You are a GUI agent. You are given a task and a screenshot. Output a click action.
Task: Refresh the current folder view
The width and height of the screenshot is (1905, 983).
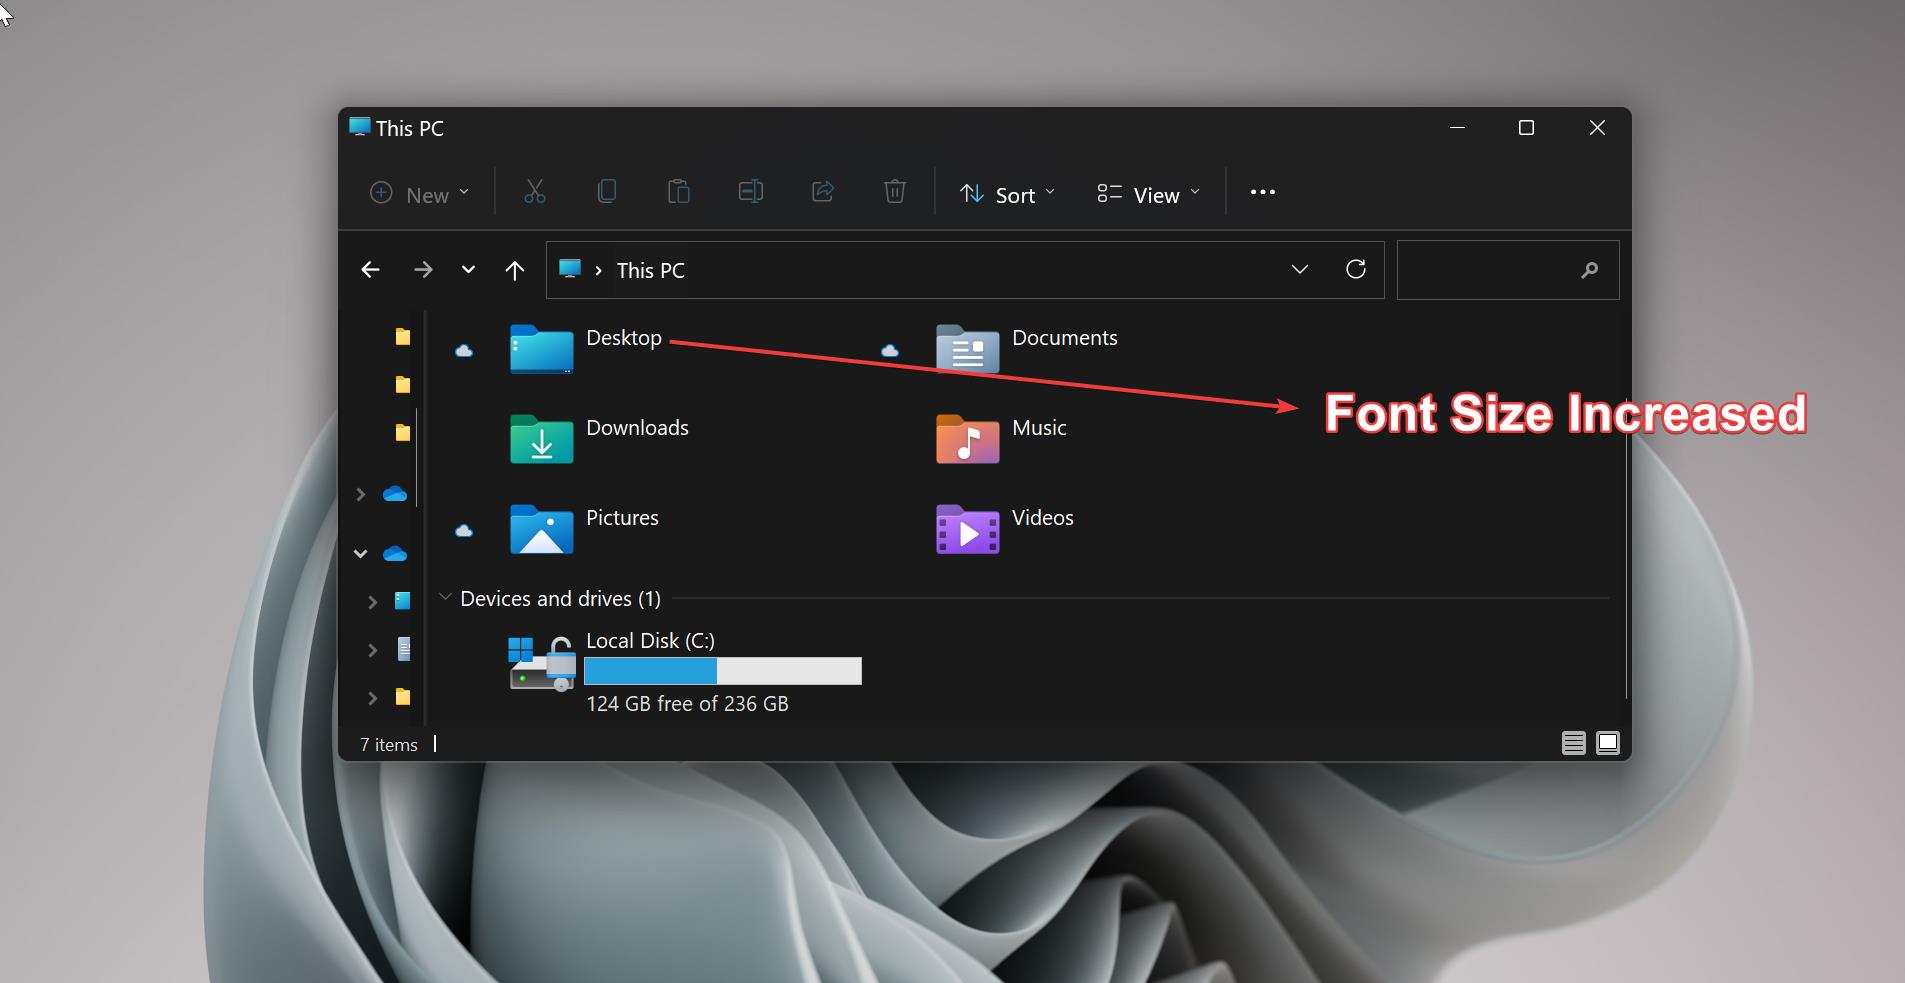pyautogui.click(x=1357, y=269)
